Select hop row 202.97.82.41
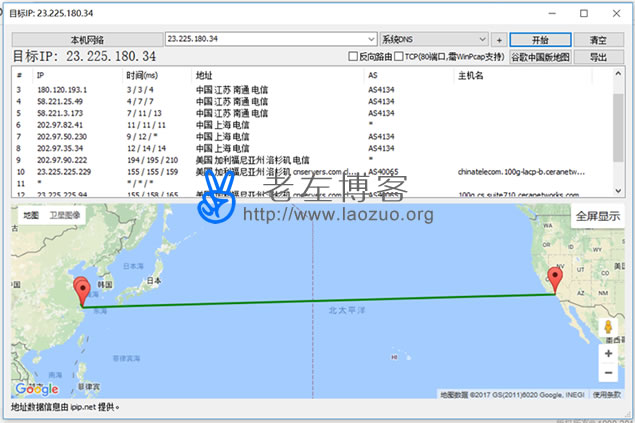Viewport: 635px width, 423px height. [312, 125]
